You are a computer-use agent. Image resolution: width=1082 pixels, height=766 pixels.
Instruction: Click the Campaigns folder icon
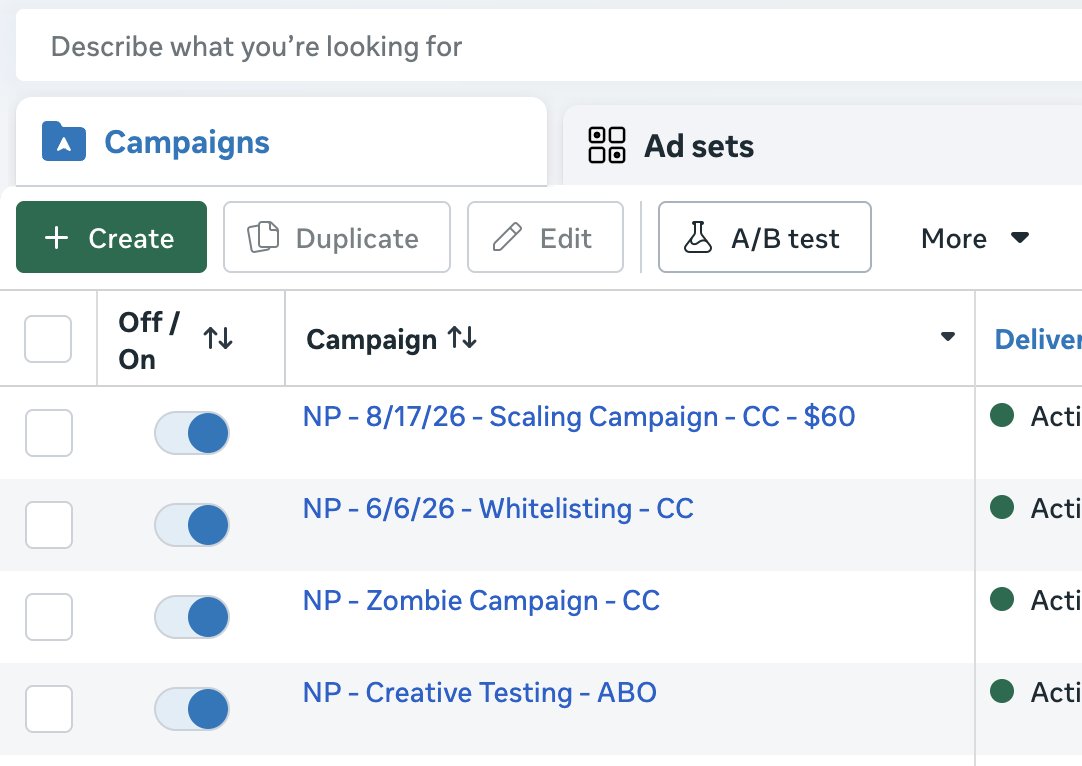[x=63, y=141]
